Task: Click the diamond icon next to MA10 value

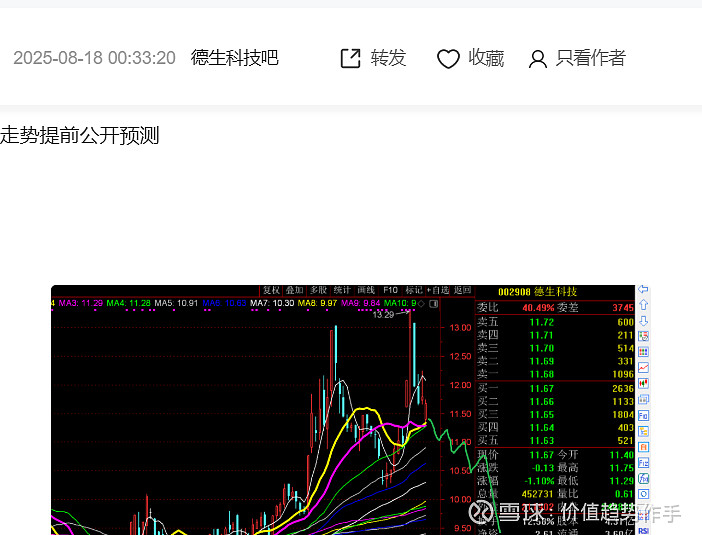Action: [x=421, y=304]
